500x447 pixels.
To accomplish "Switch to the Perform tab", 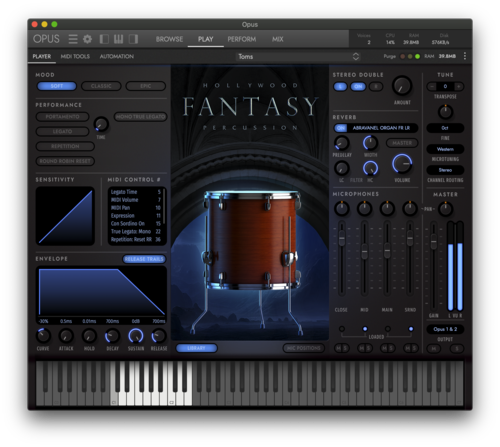I will coord(242,39).
